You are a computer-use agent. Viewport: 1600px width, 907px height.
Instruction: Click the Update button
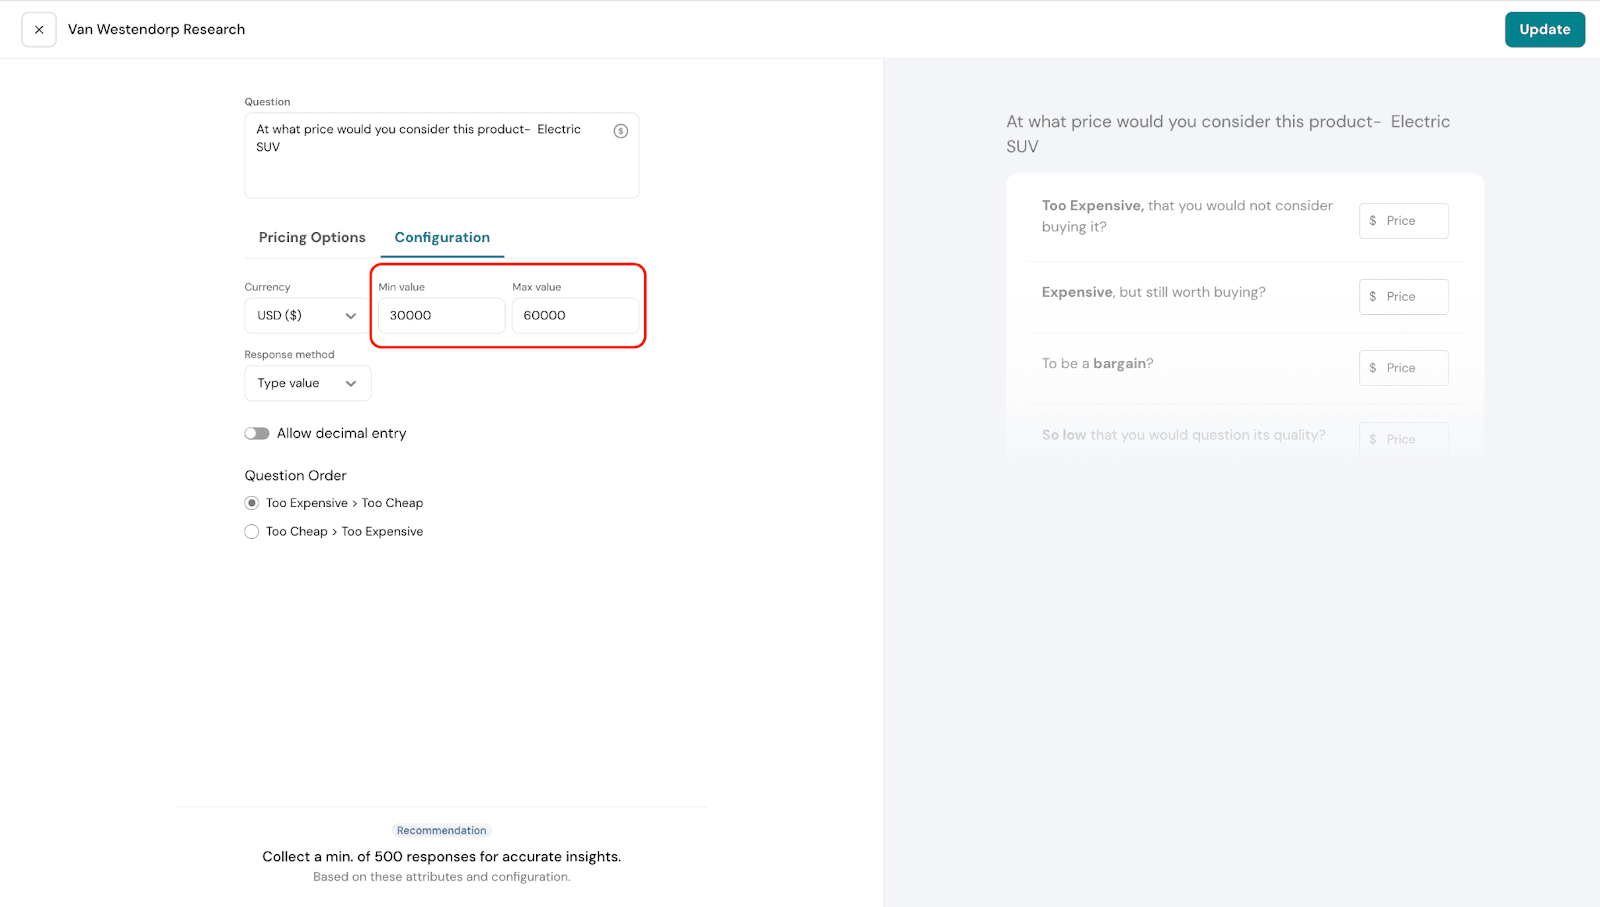pyautogui.click(x=1544, y=30)
